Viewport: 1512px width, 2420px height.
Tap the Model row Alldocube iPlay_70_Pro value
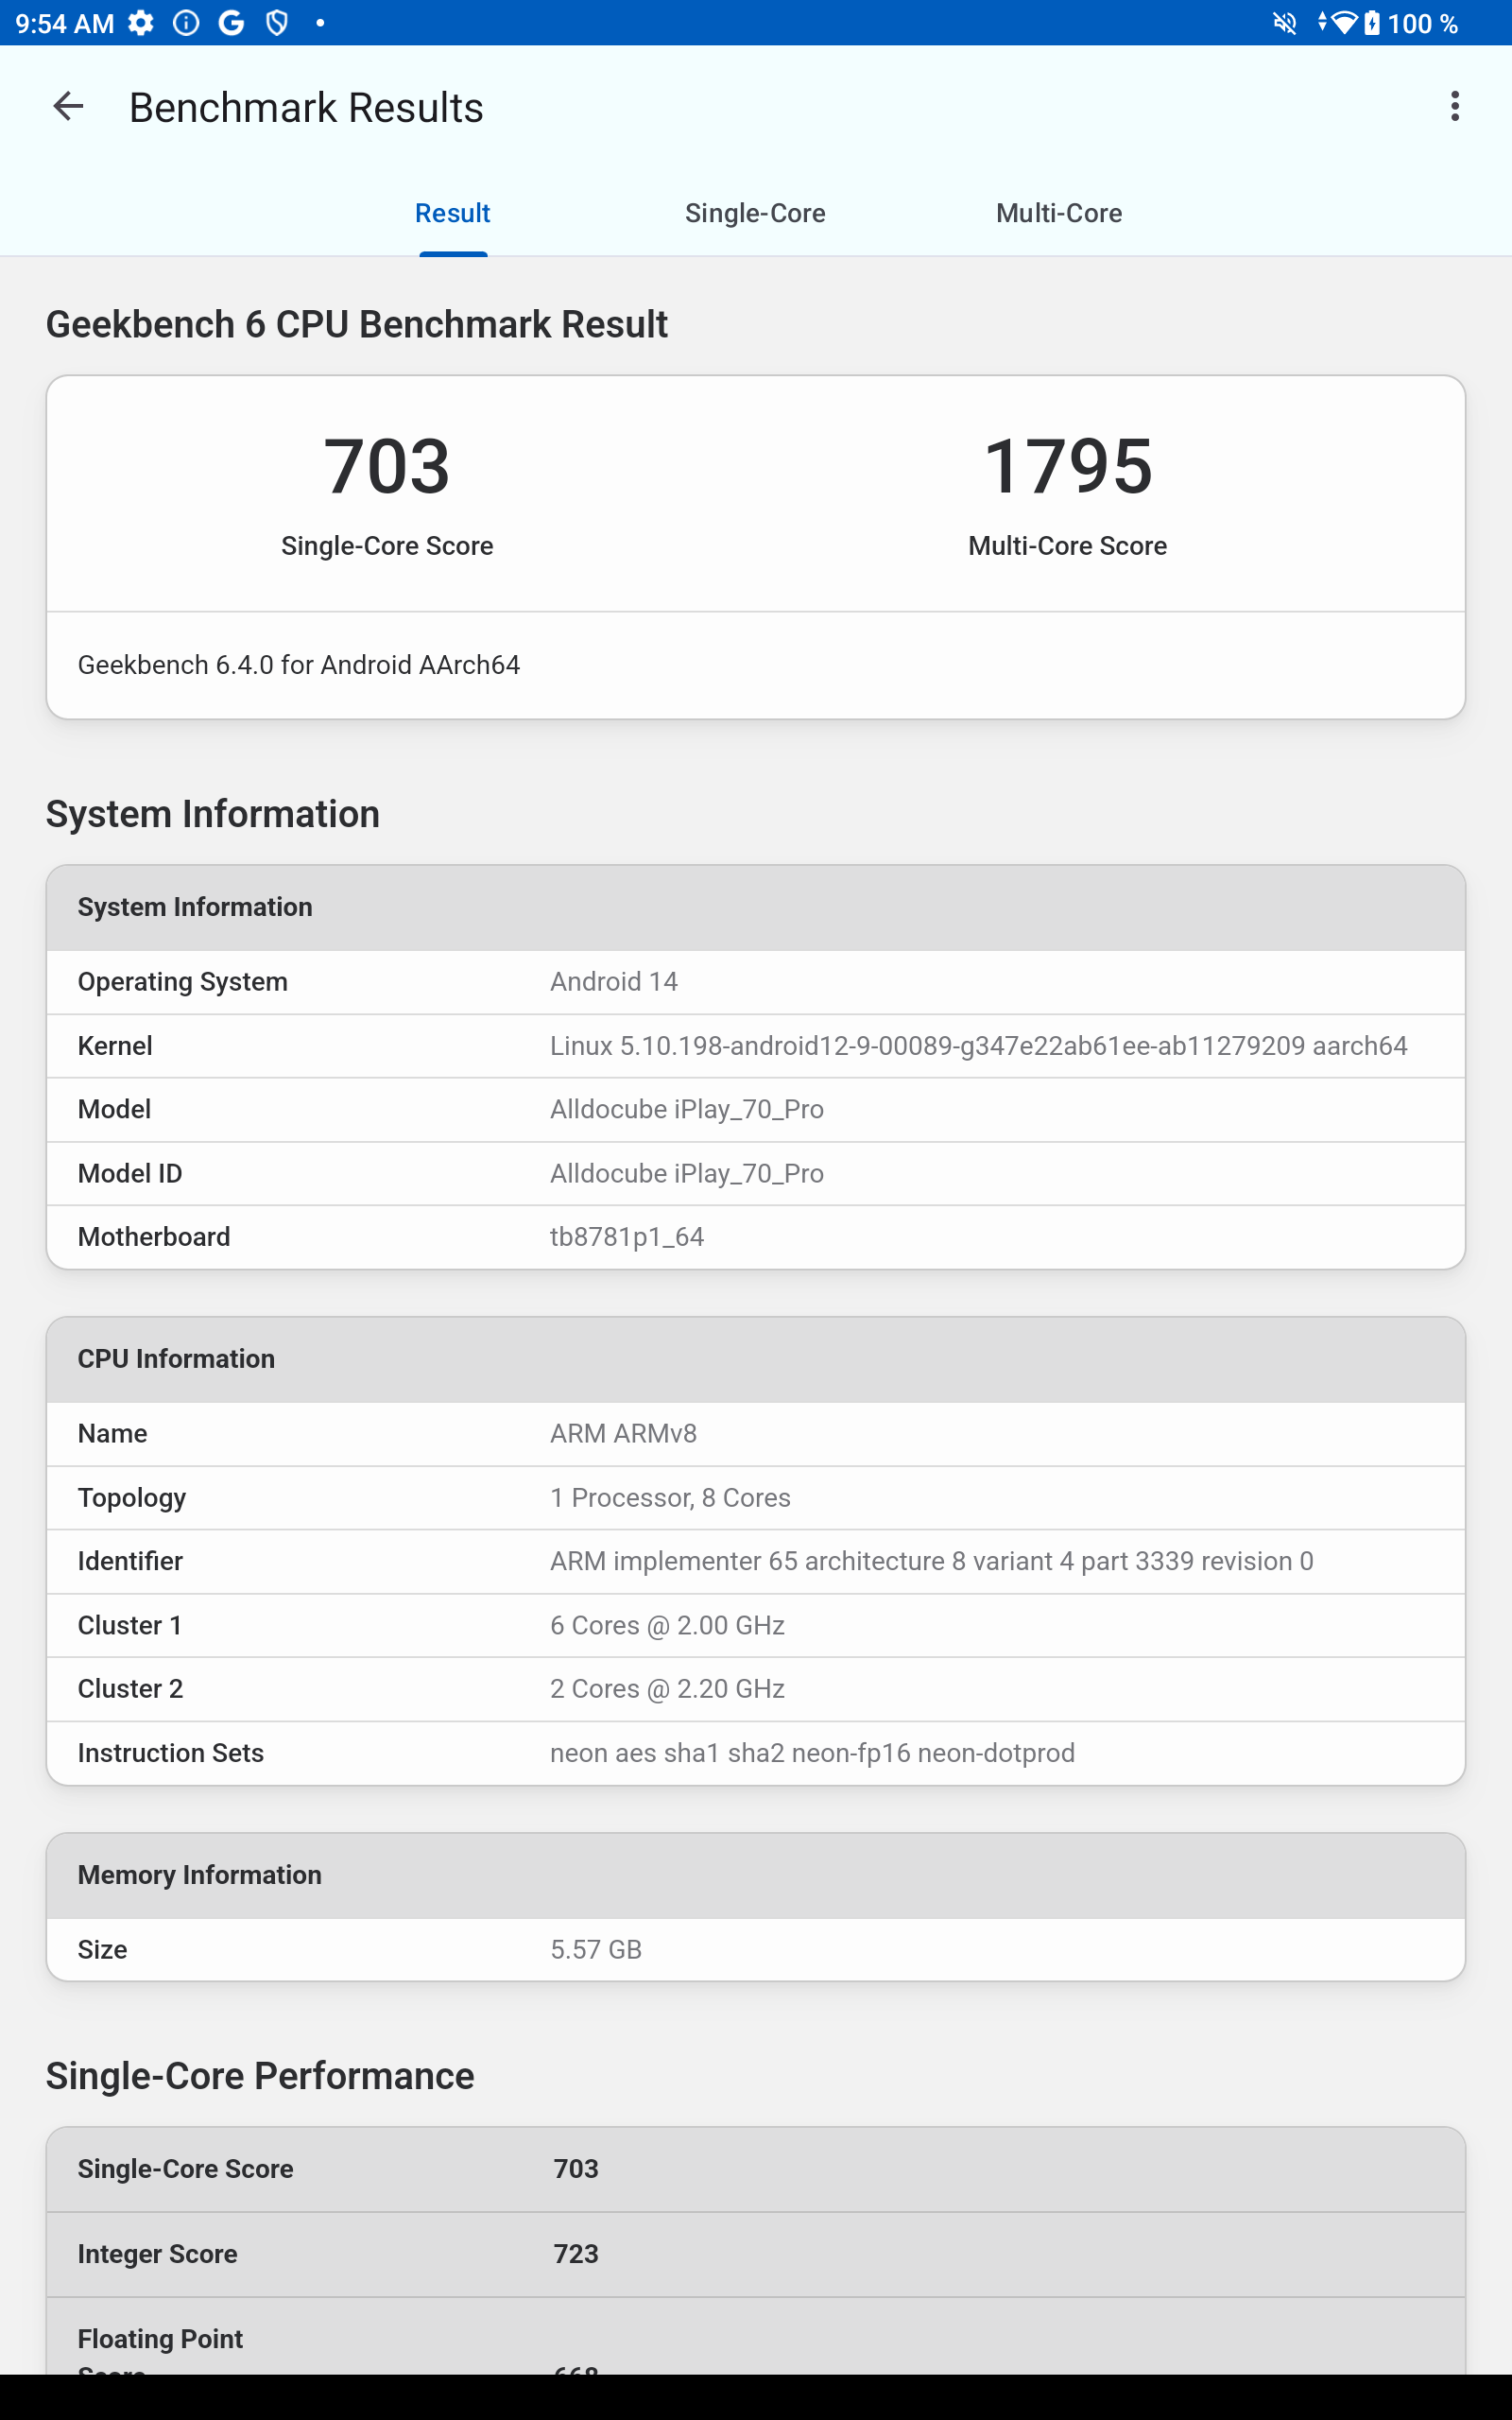[x=687, y=1110]
